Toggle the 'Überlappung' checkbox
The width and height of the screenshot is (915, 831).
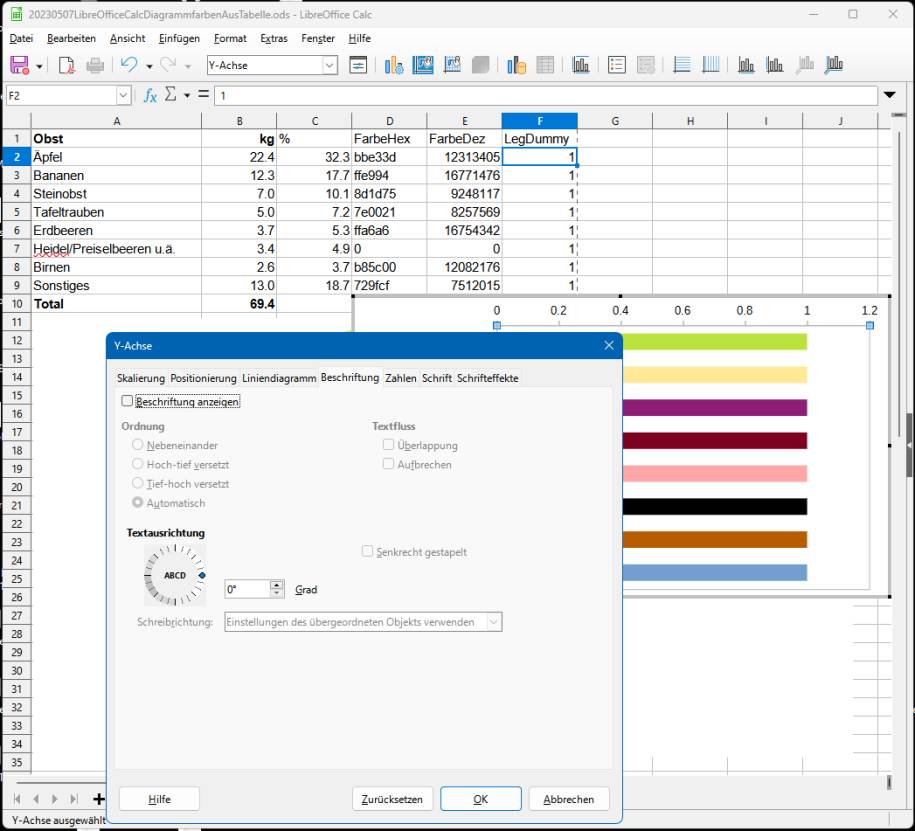pyautogui.click(x=388, y=445)
